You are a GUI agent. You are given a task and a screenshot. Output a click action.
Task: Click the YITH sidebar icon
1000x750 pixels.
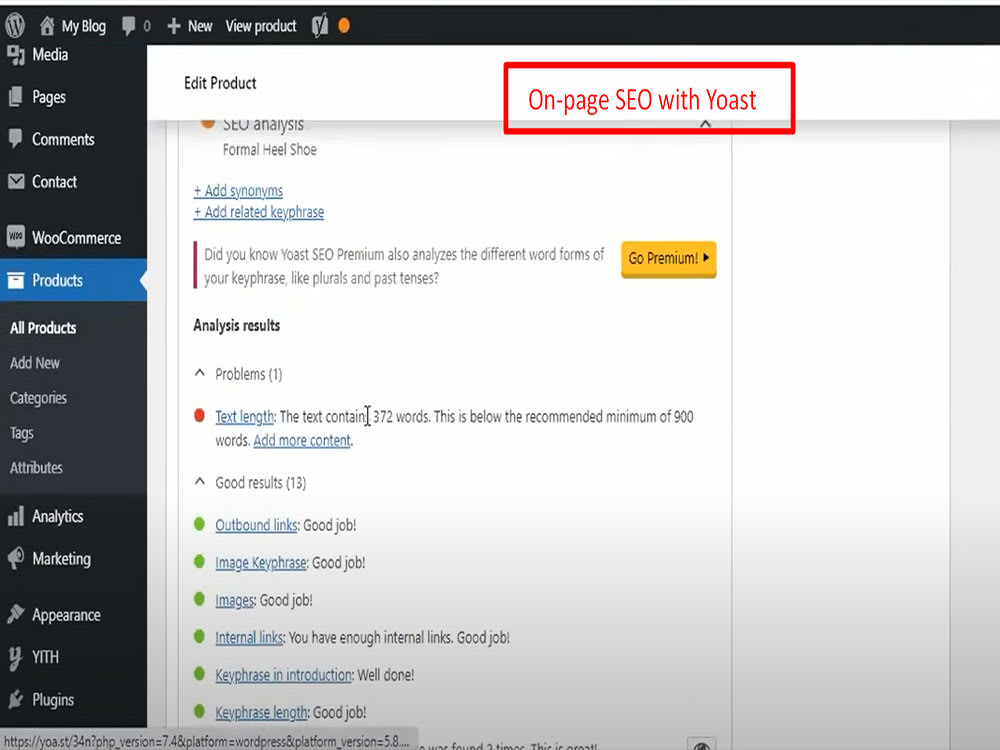15,657
